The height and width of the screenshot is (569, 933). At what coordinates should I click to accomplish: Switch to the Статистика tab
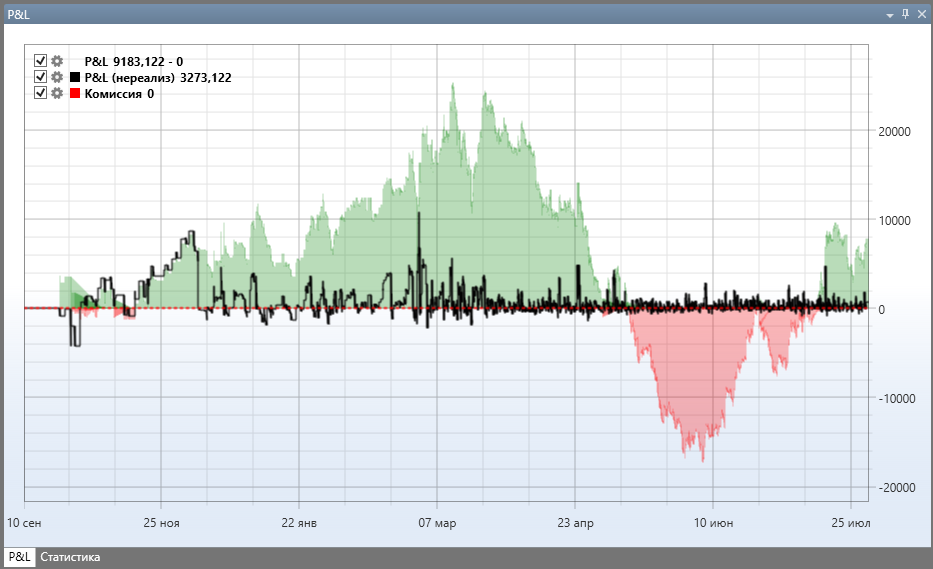coord(70,557)
